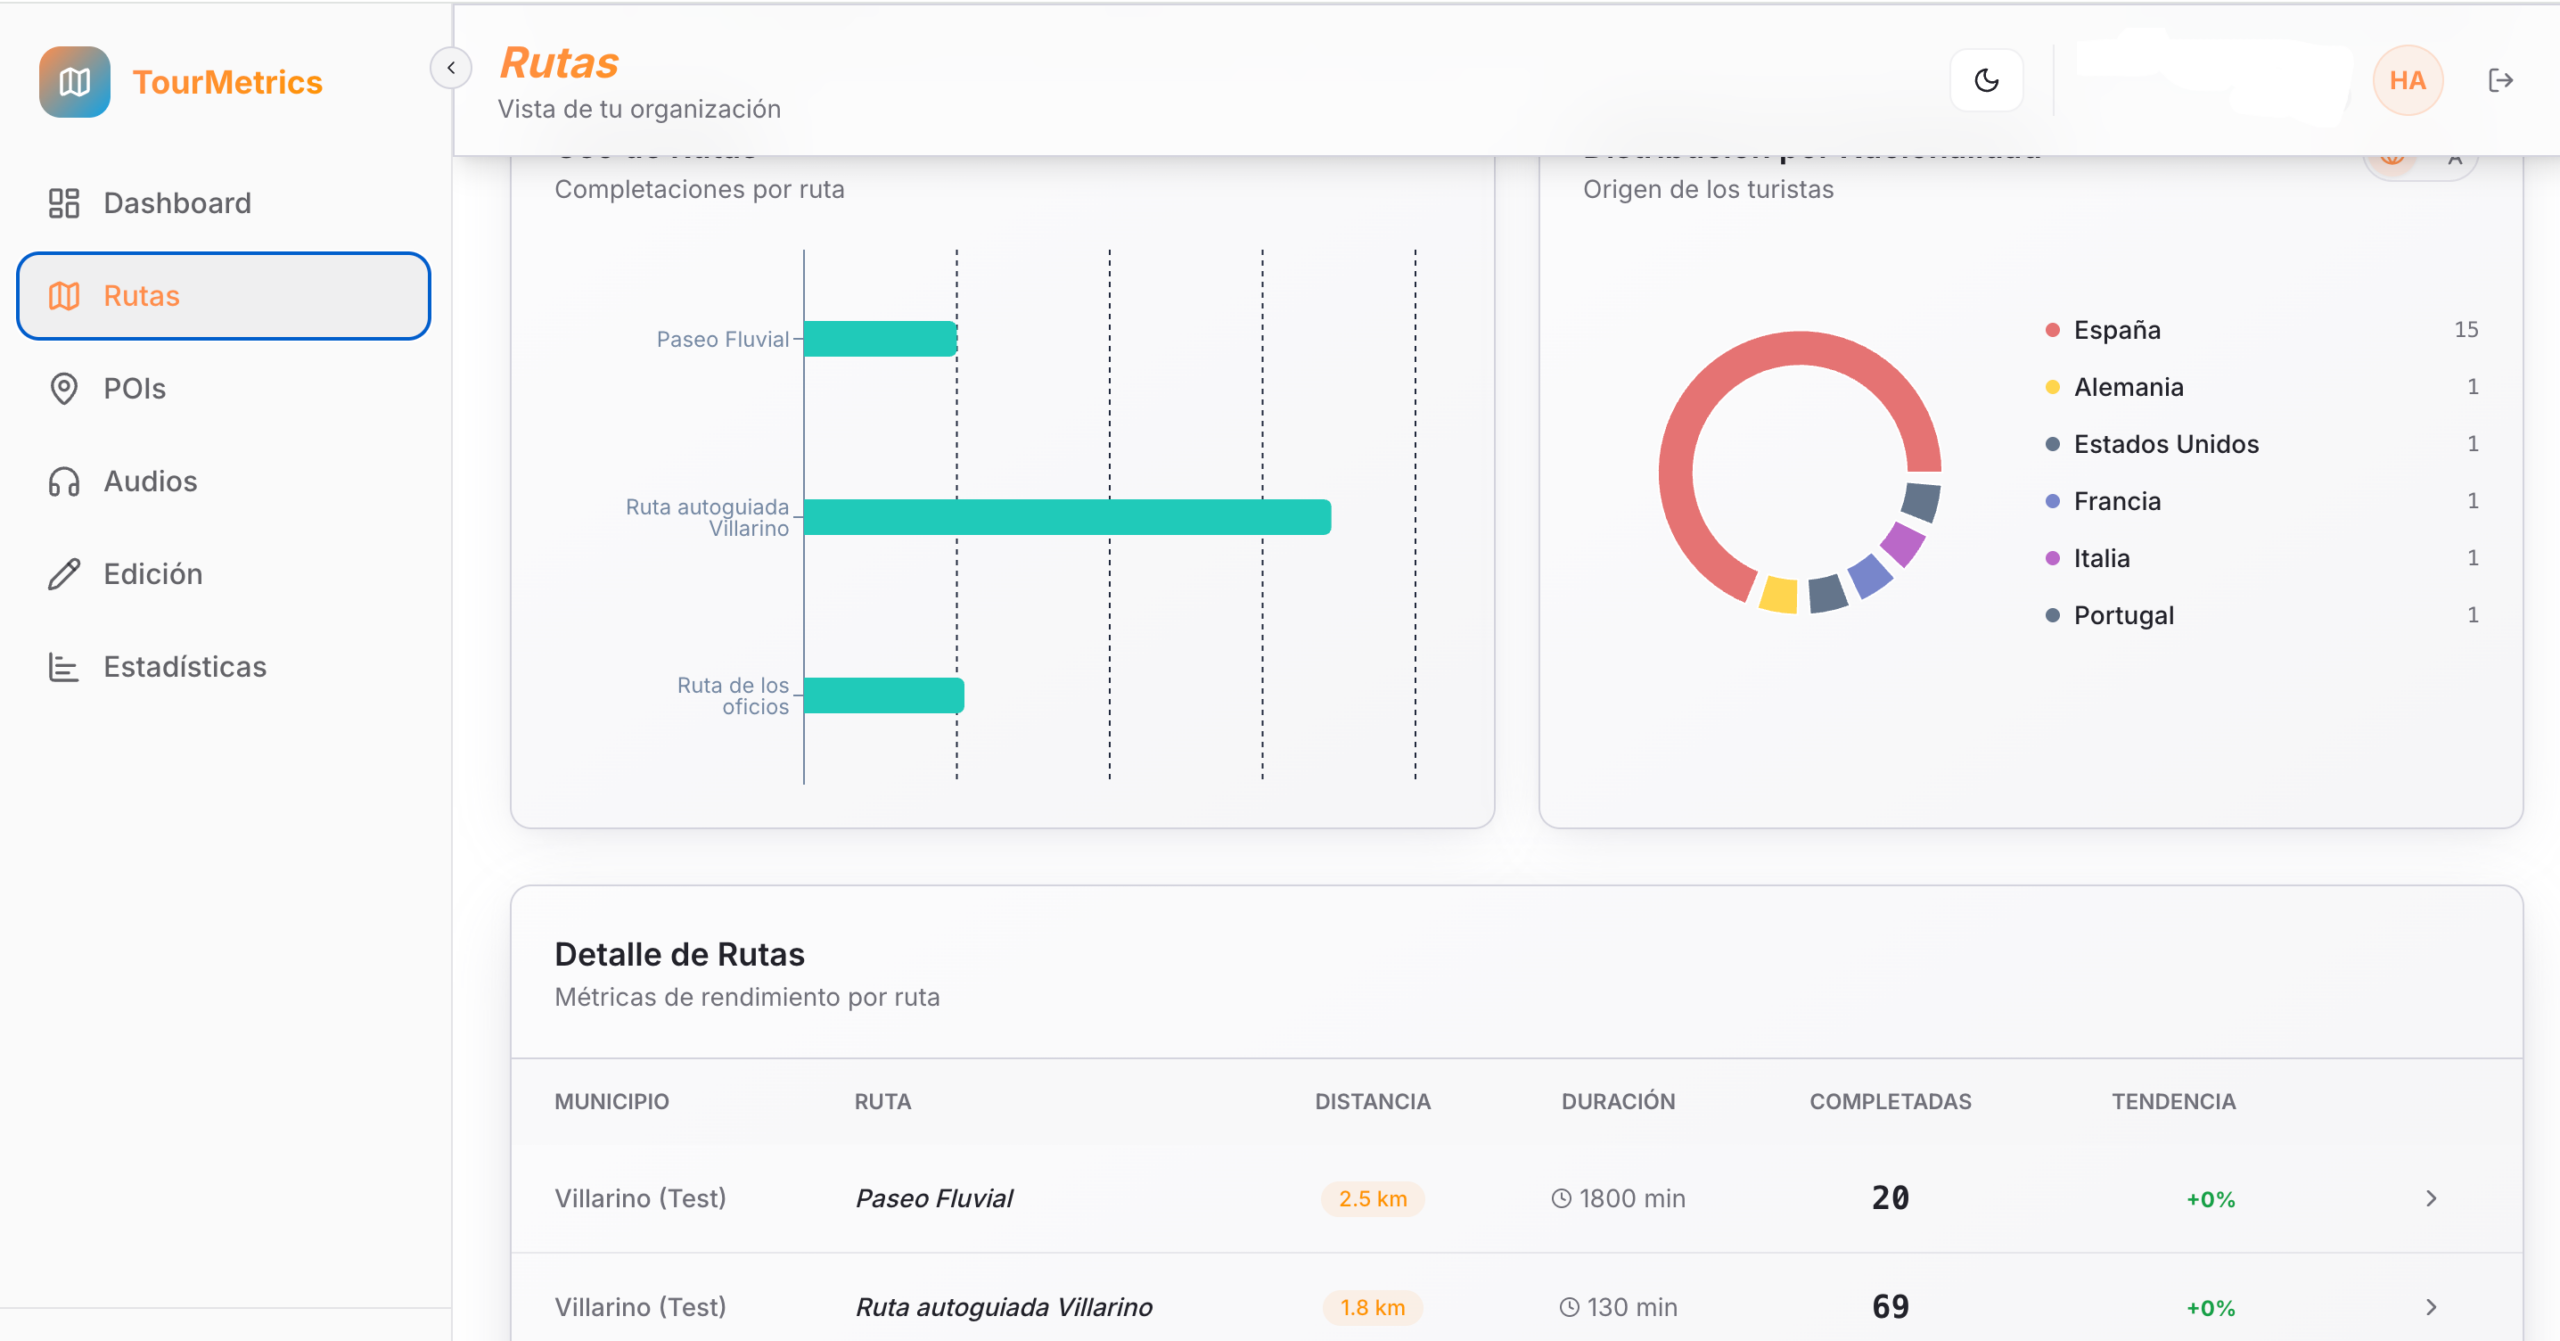Click the 1.8 km distance badge
The image size is (2560, 1341).
point(1373,1307)
